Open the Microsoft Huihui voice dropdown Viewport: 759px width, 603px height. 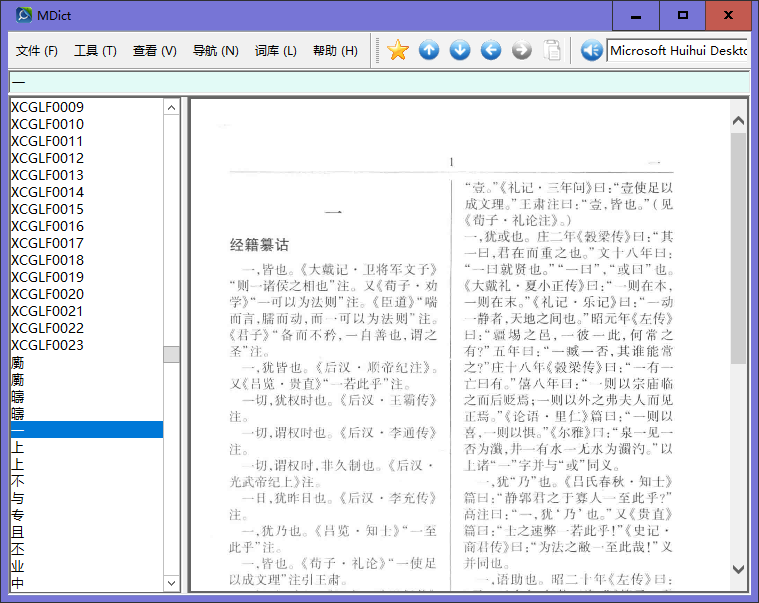coord(678,50)
